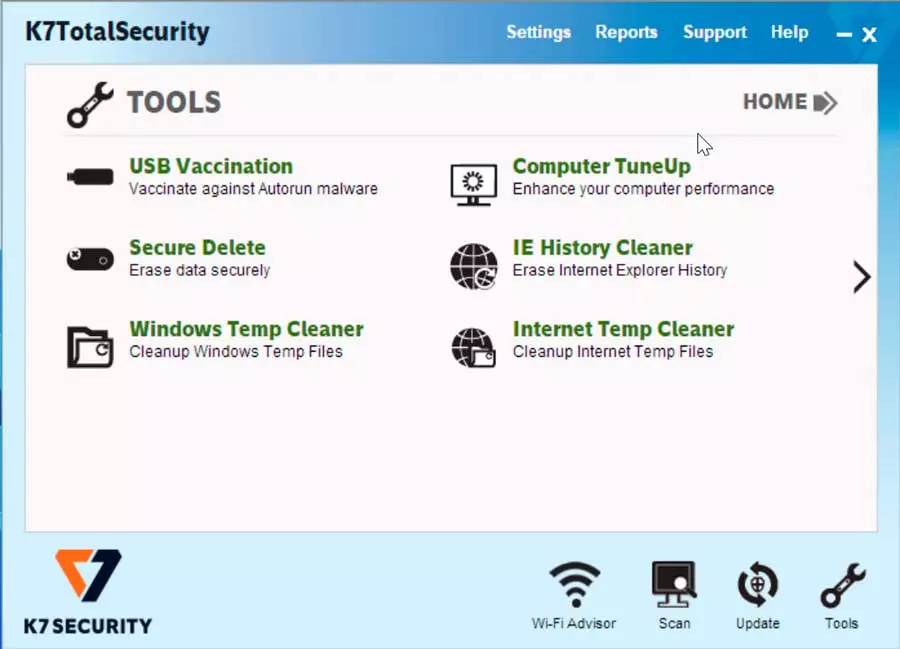Image resolution: width=900 pixels, height=649 pixels.
Task: Launch USB Vaccination tool link
Action: (x=211, y=166)
